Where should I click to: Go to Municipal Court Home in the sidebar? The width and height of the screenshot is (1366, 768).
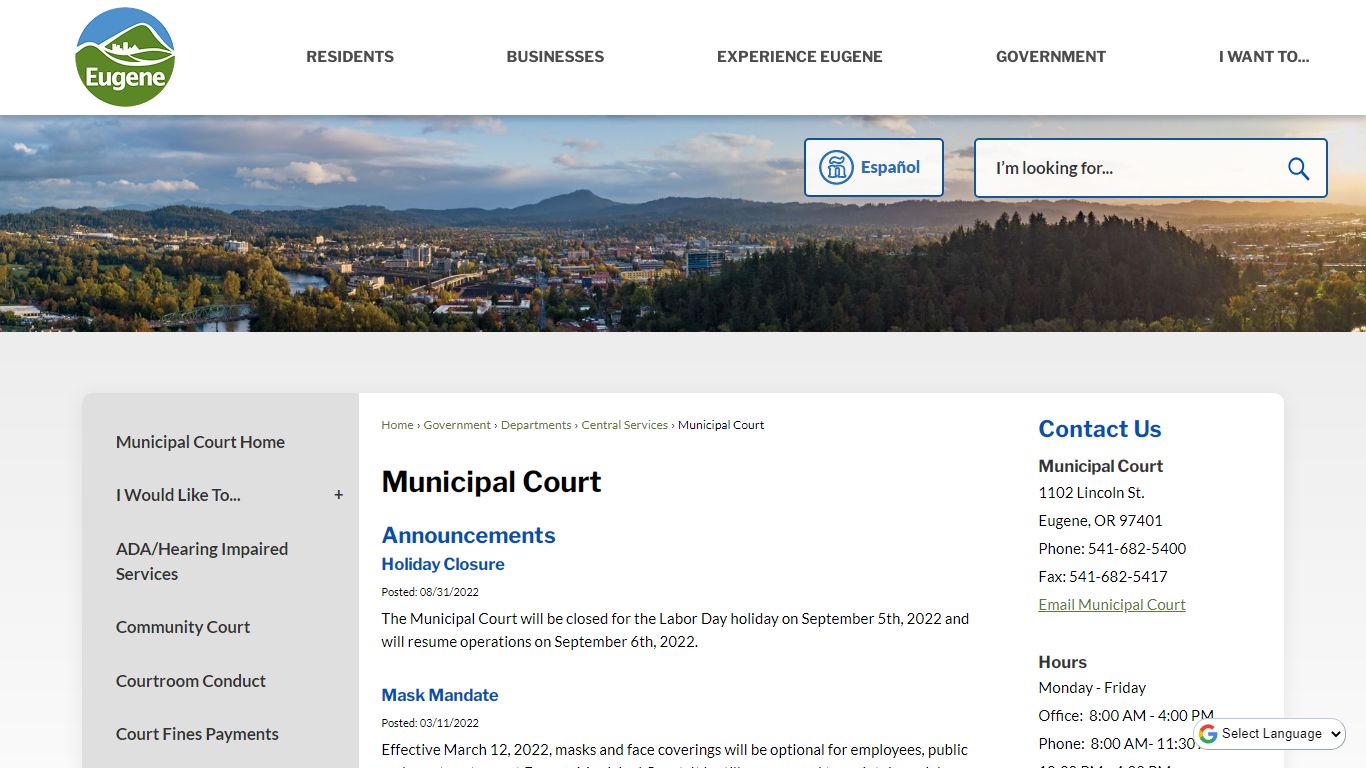[200, 442]
